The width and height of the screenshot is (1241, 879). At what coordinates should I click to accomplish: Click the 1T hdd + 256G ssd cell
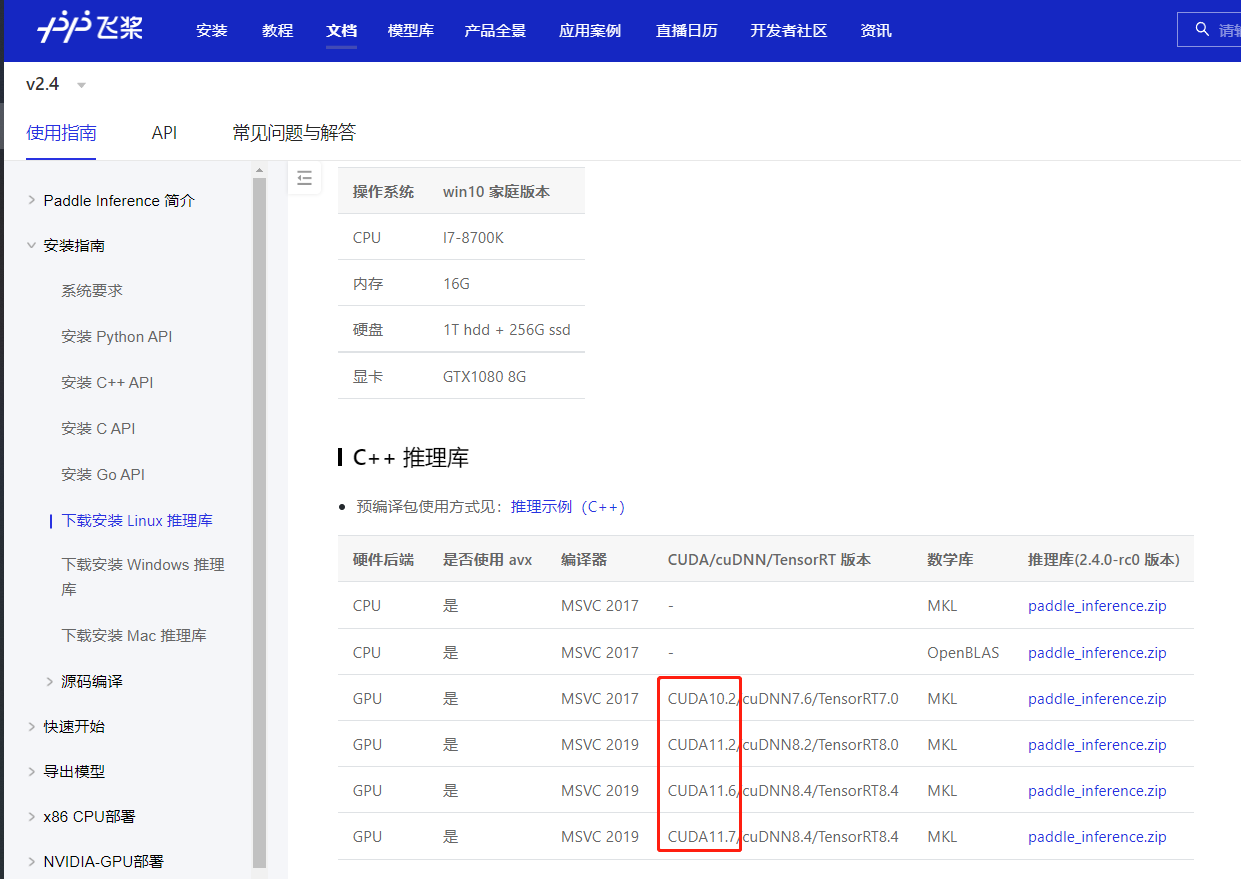(x=507, y=330)
